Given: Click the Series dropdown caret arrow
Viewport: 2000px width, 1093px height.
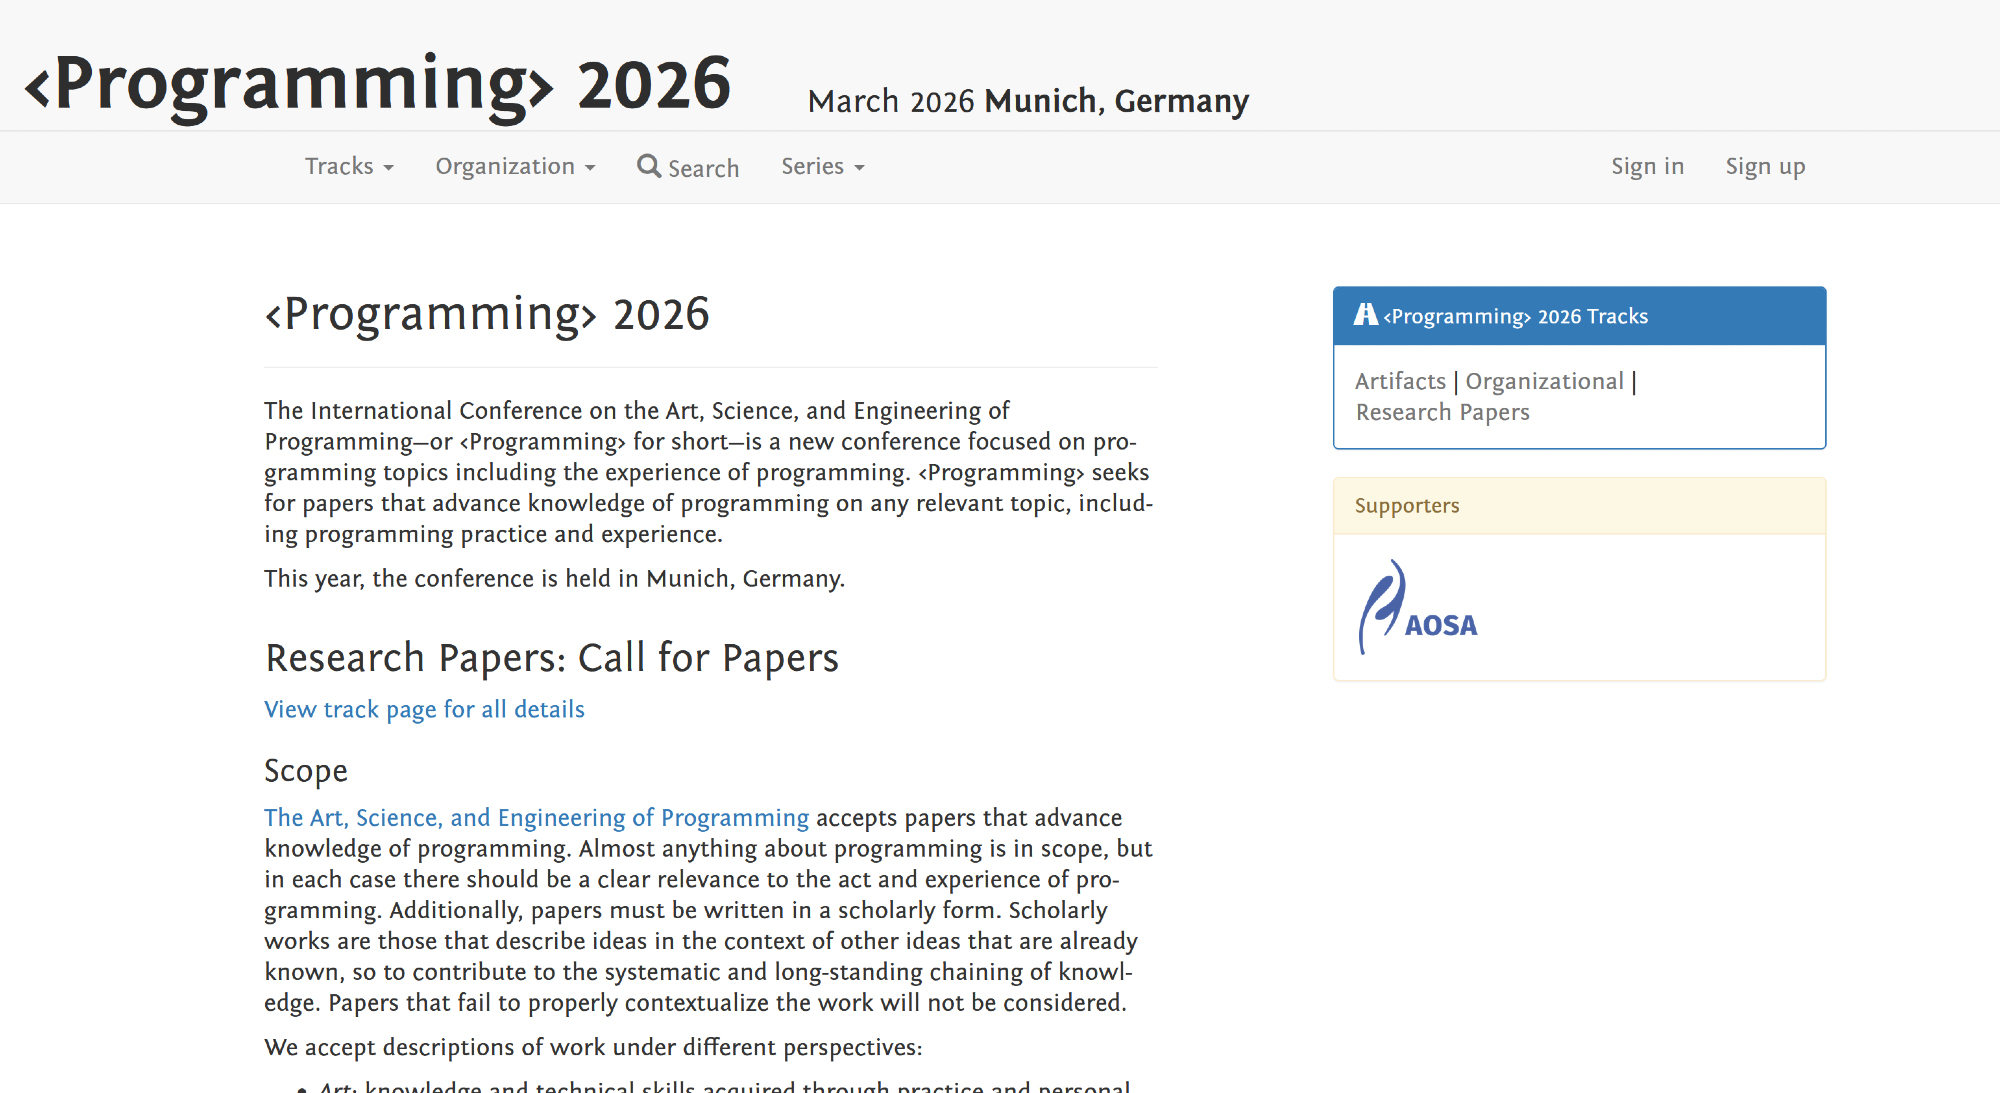Looking at the screenshot, I should pos(860,168).
